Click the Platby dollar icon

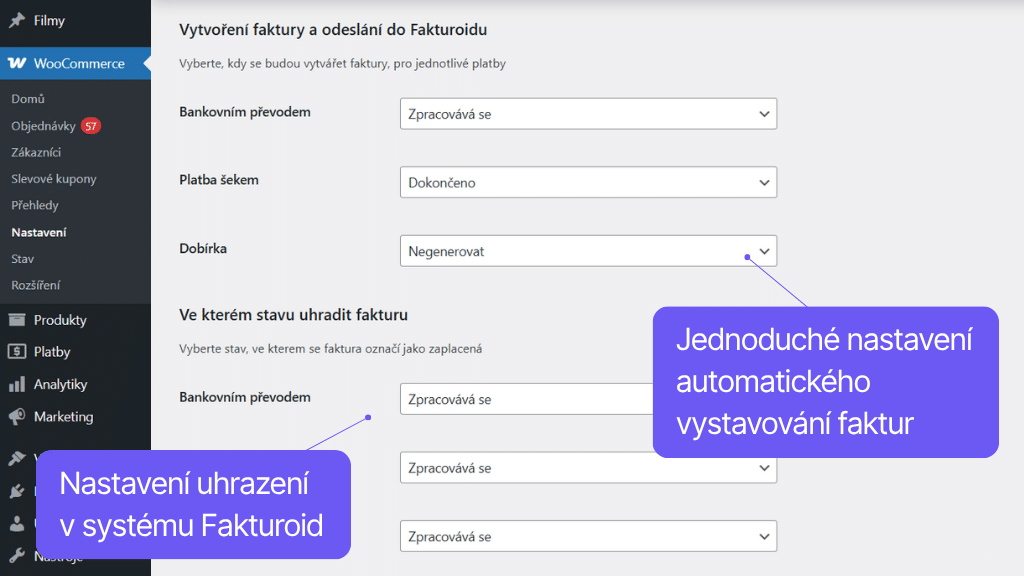[17, 352]
